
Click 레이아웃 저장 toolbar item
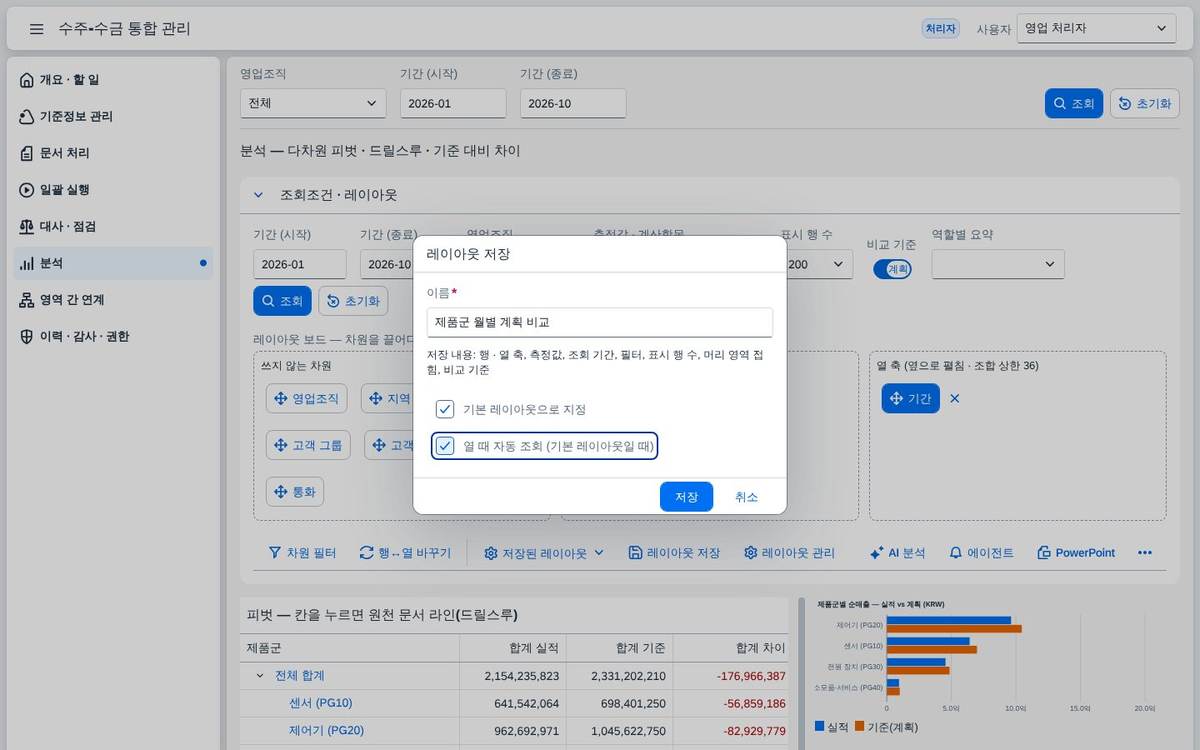click(674, 553)
